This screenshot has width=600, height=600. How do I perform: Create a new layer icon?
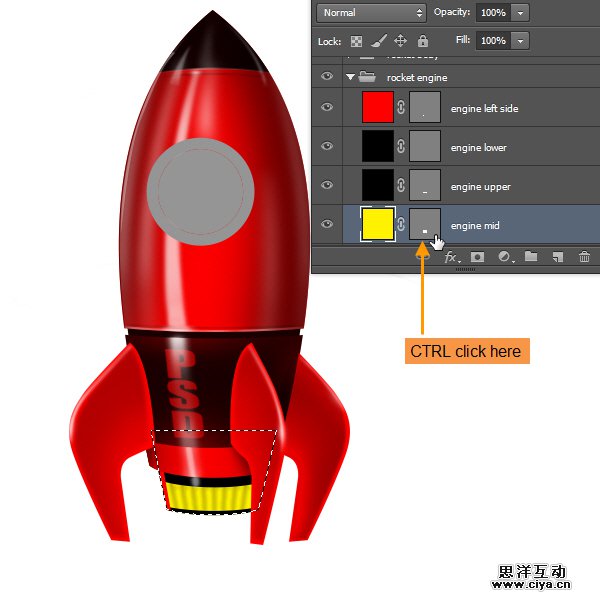coord(558,257)
